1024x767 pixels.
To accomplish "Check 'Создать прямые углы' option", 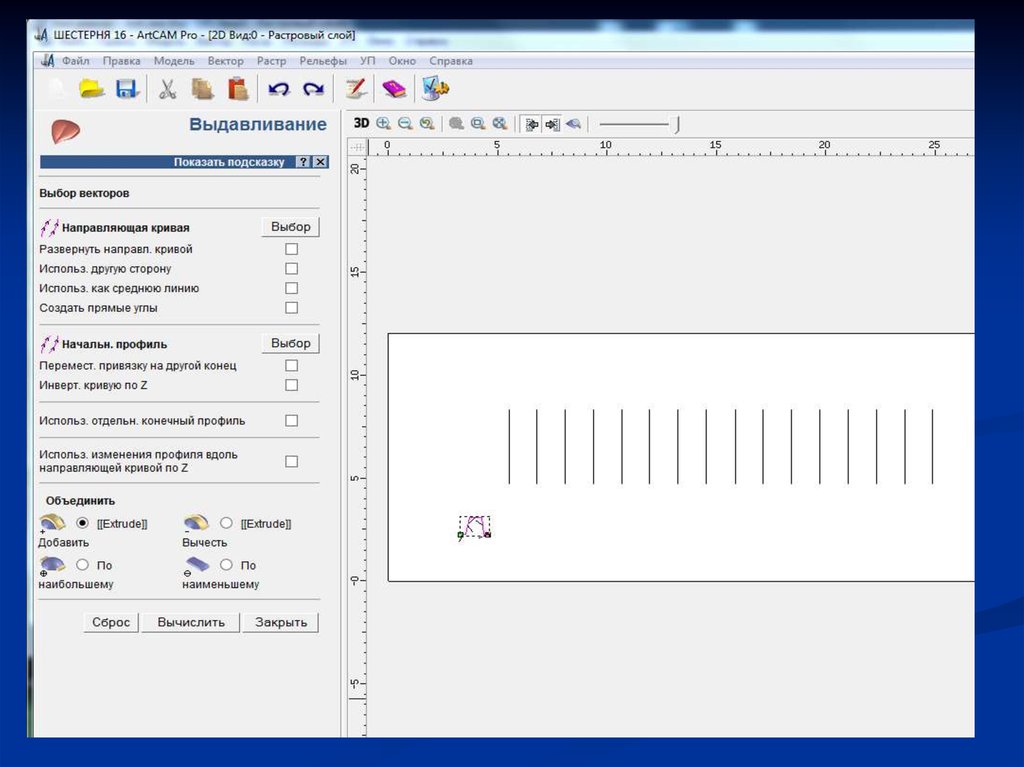I will point(291,308).
